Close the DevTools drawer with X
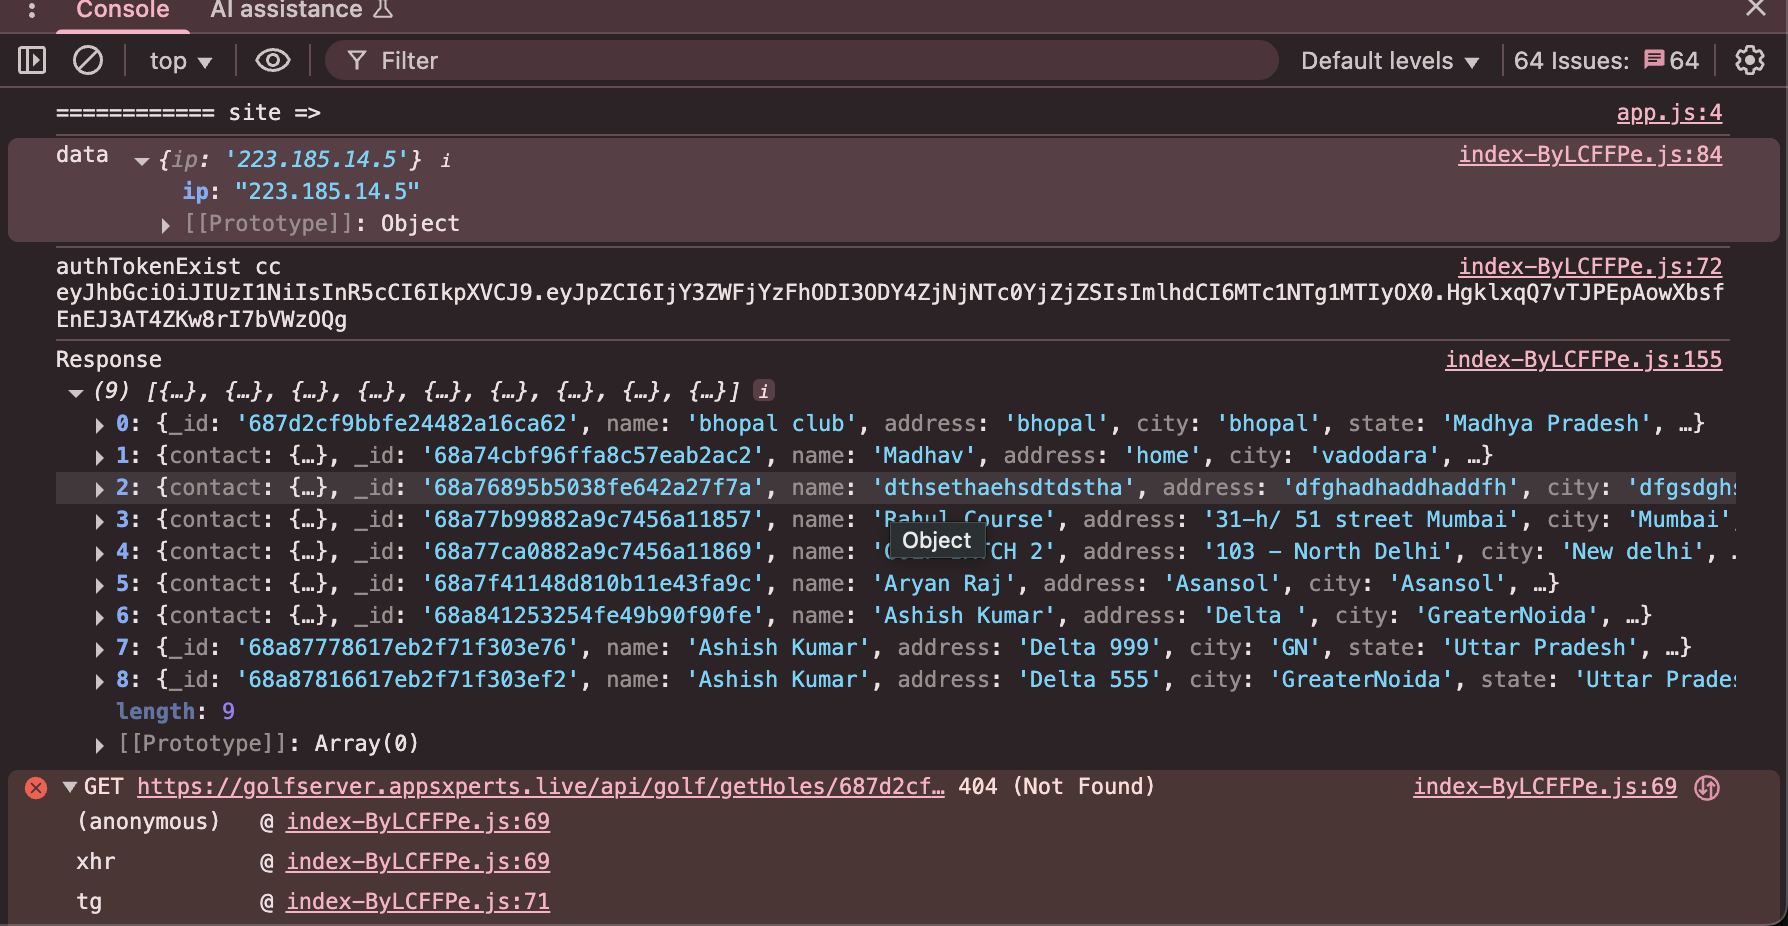The image size is (1788, 926). 1755,9
